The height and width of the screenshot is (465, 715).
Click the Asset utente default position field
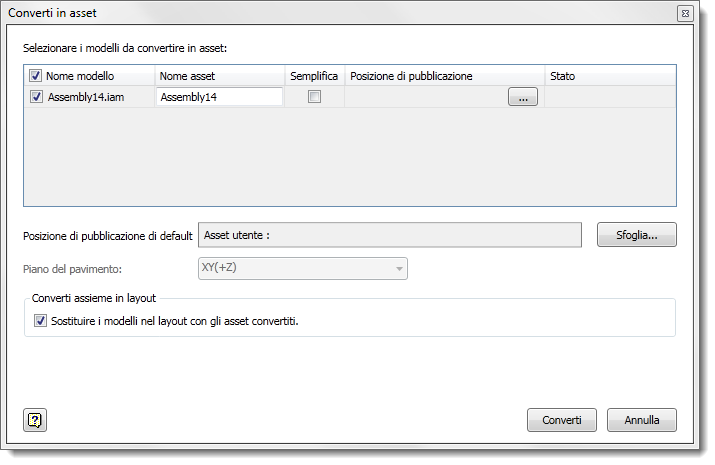click(390, 235)
